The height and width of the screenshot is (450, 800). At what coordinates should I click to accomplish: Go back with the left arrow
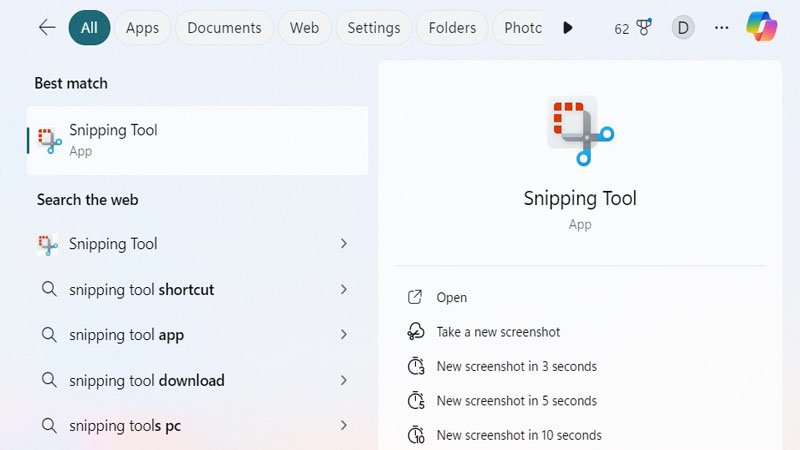47,28
